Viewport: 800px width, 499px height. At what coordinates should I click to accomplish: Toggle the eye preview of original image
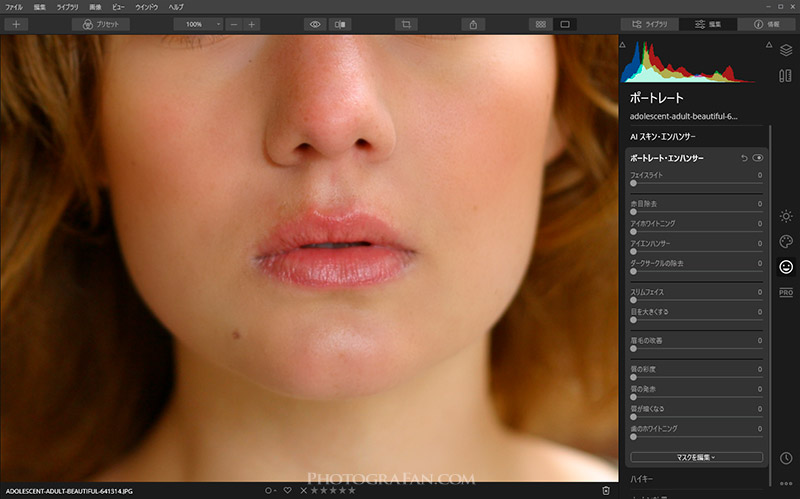(x=315, y=24)
